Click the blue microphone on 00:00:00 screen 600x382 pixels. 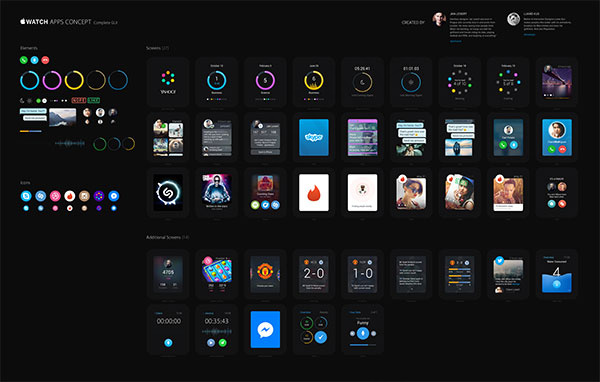click(168, 343)
